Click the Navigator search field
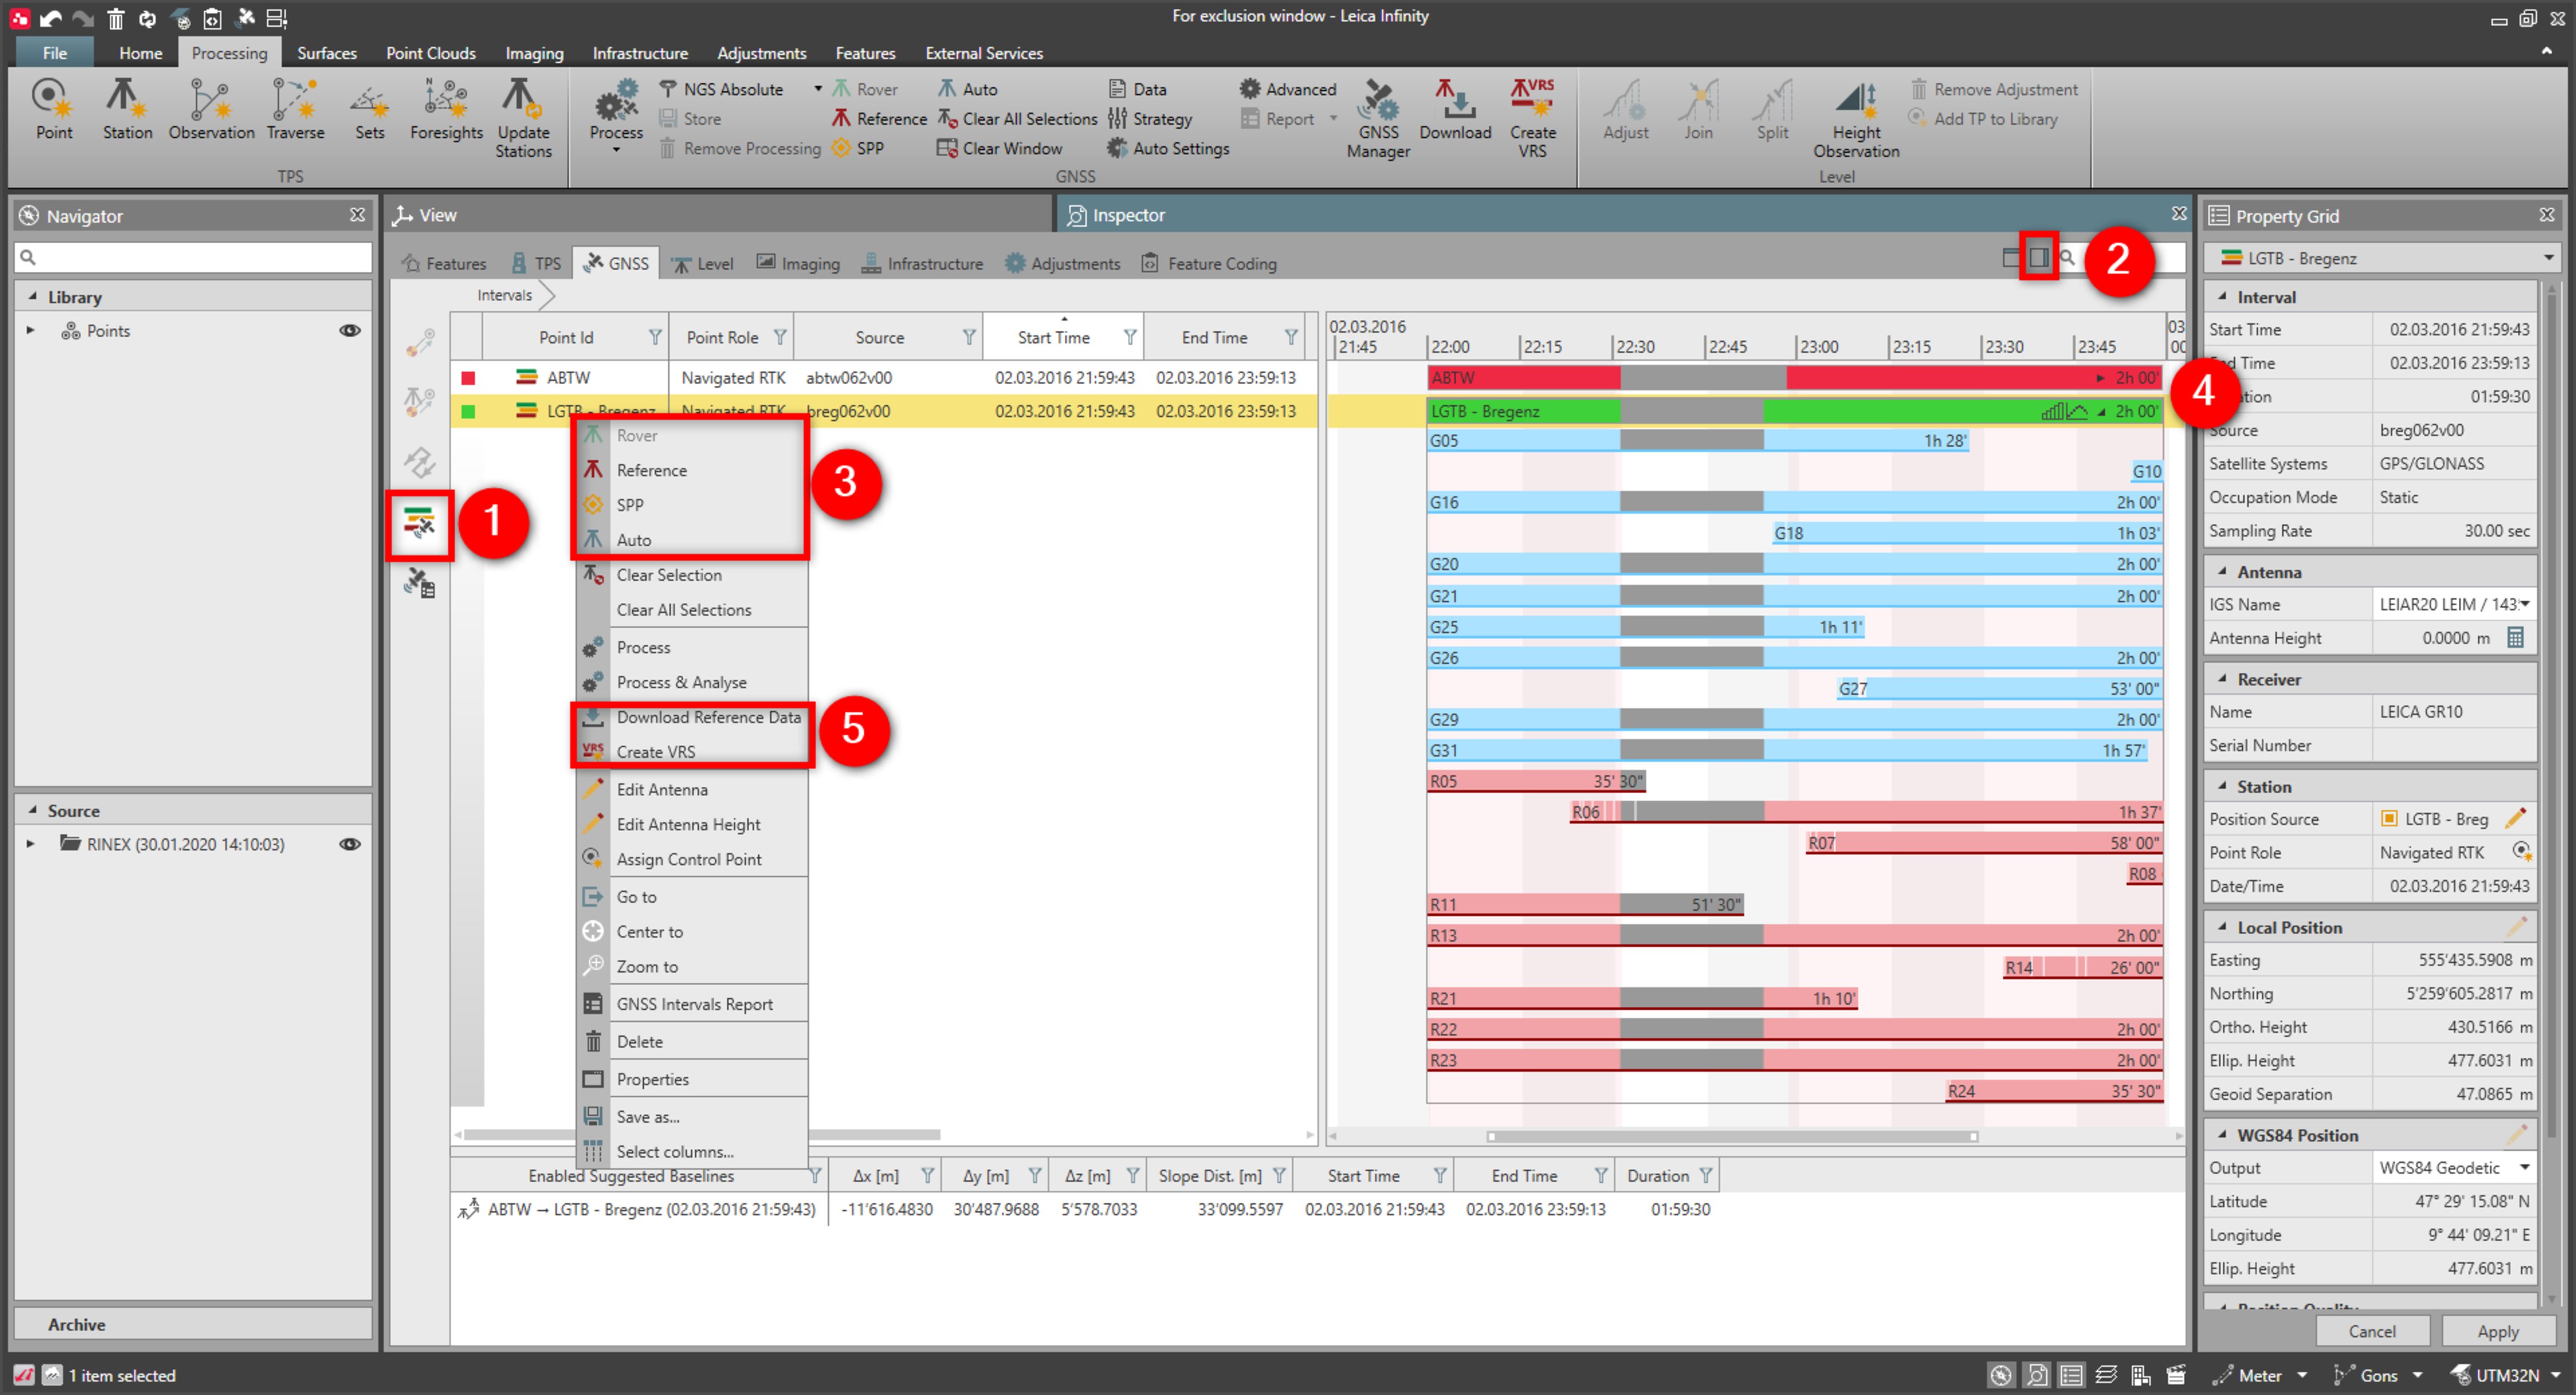 point(193,257)
